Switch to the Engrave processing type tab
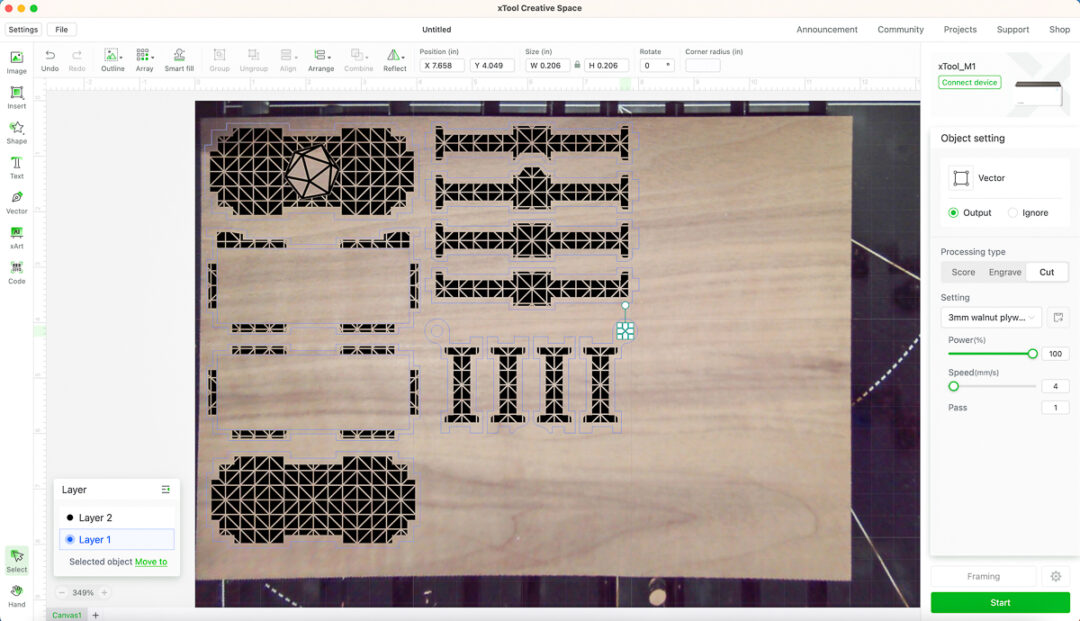1080x621 pixels. click(1004, 271)
